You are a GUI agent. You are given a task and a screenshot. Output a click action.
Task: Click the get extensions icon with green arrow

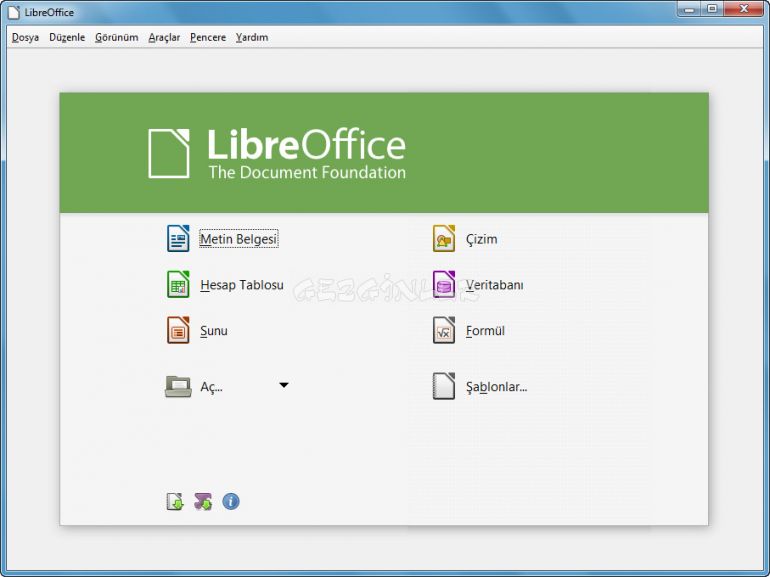tap(175, 501)
